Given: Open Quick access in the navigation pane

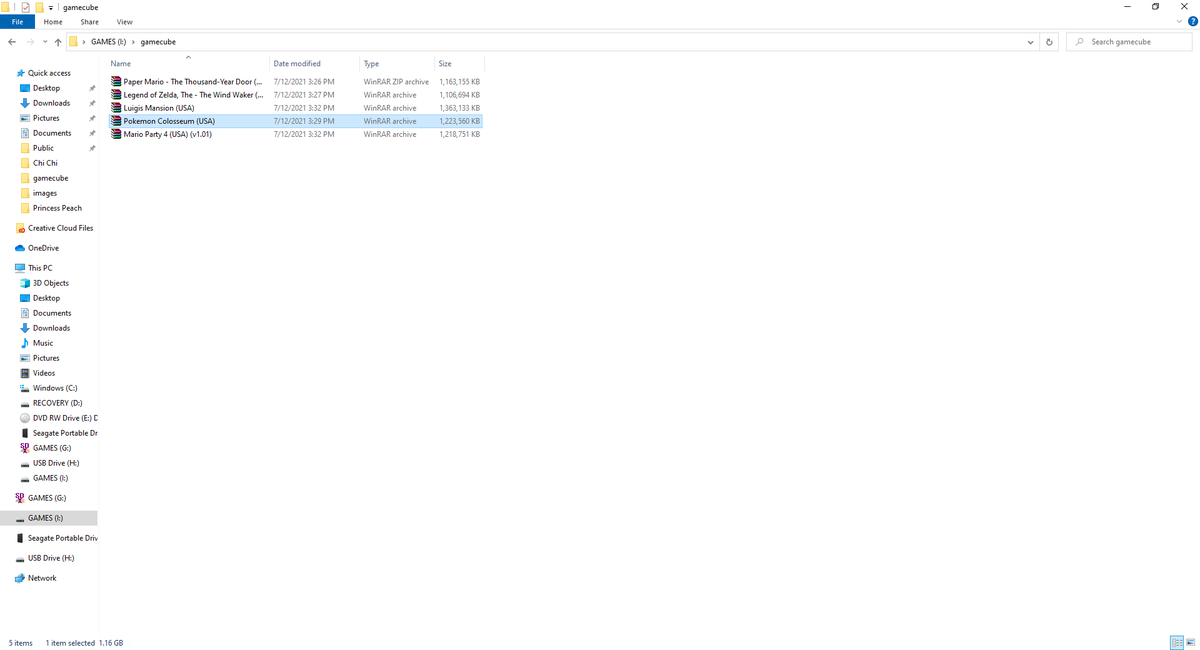Looking at the screenshot, I should tap(49, 73).
